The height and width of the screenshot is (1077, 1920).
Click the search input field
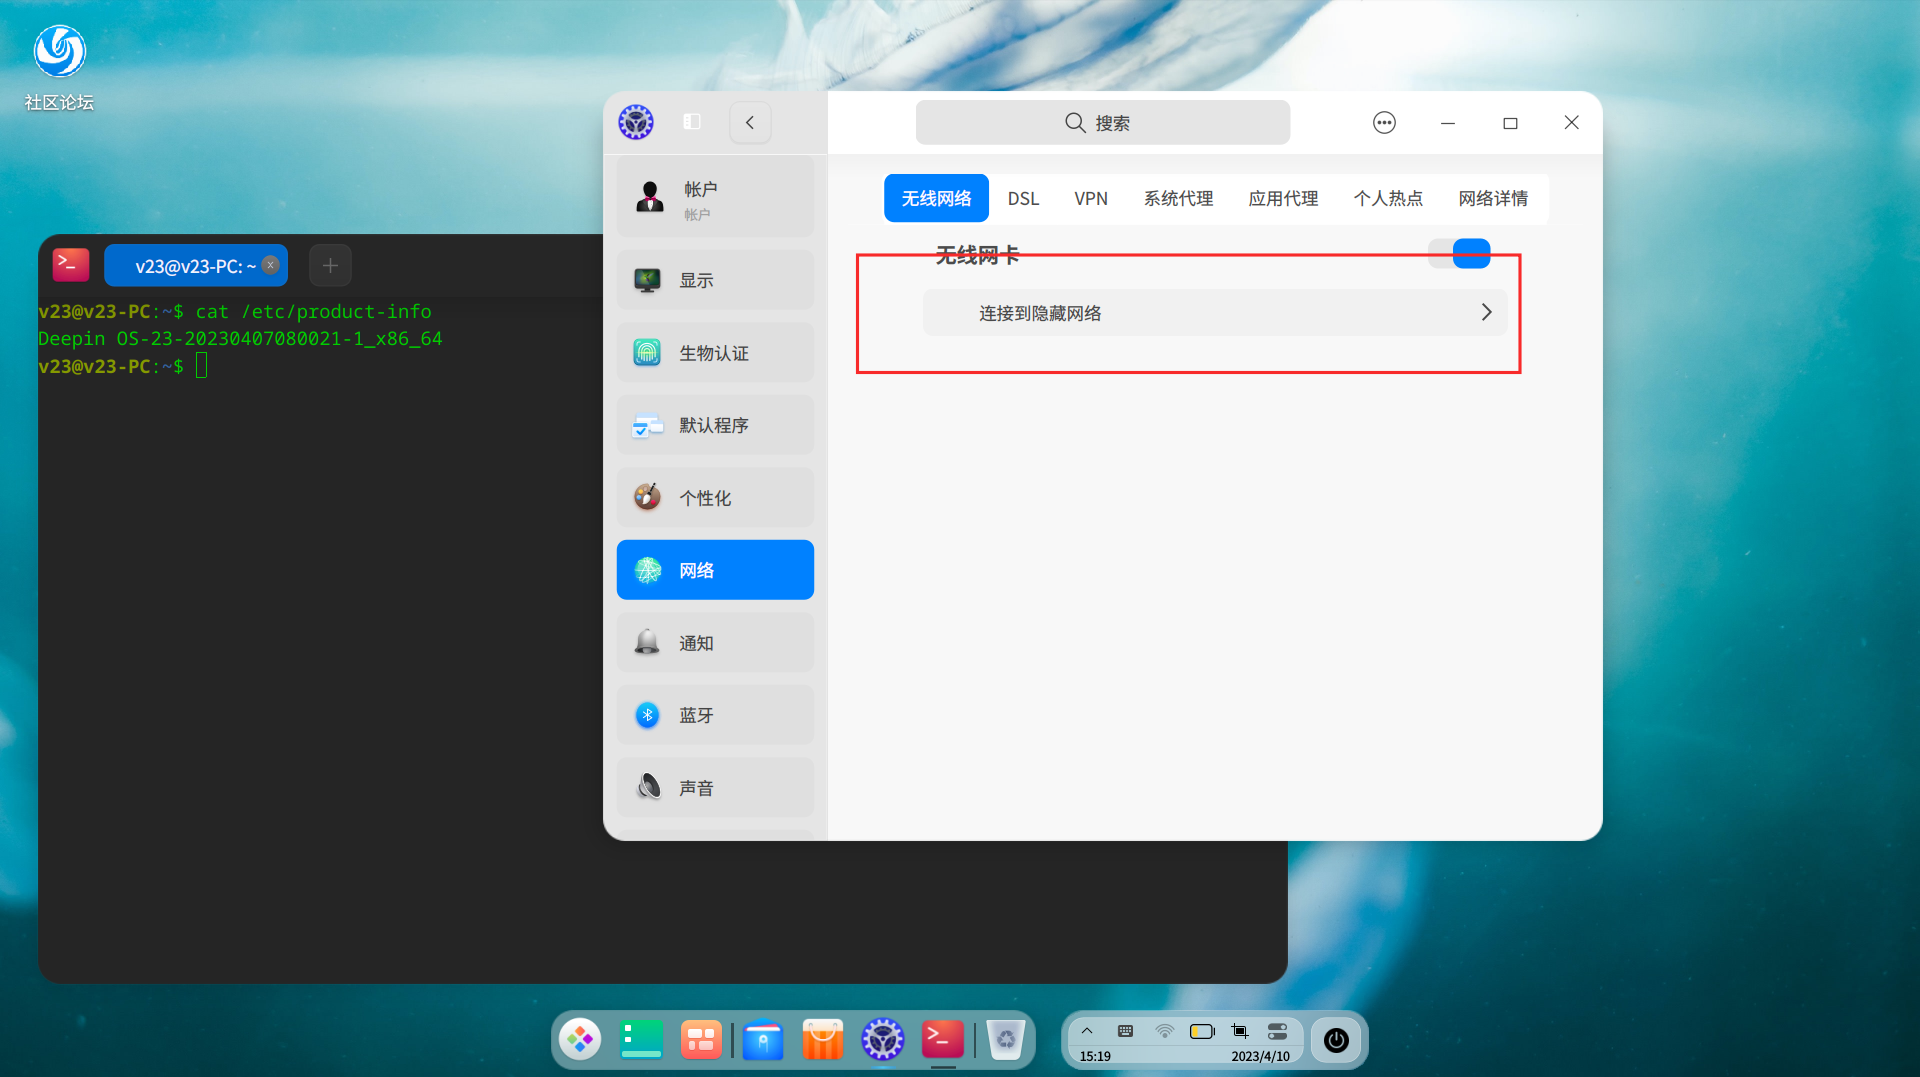1102,122
